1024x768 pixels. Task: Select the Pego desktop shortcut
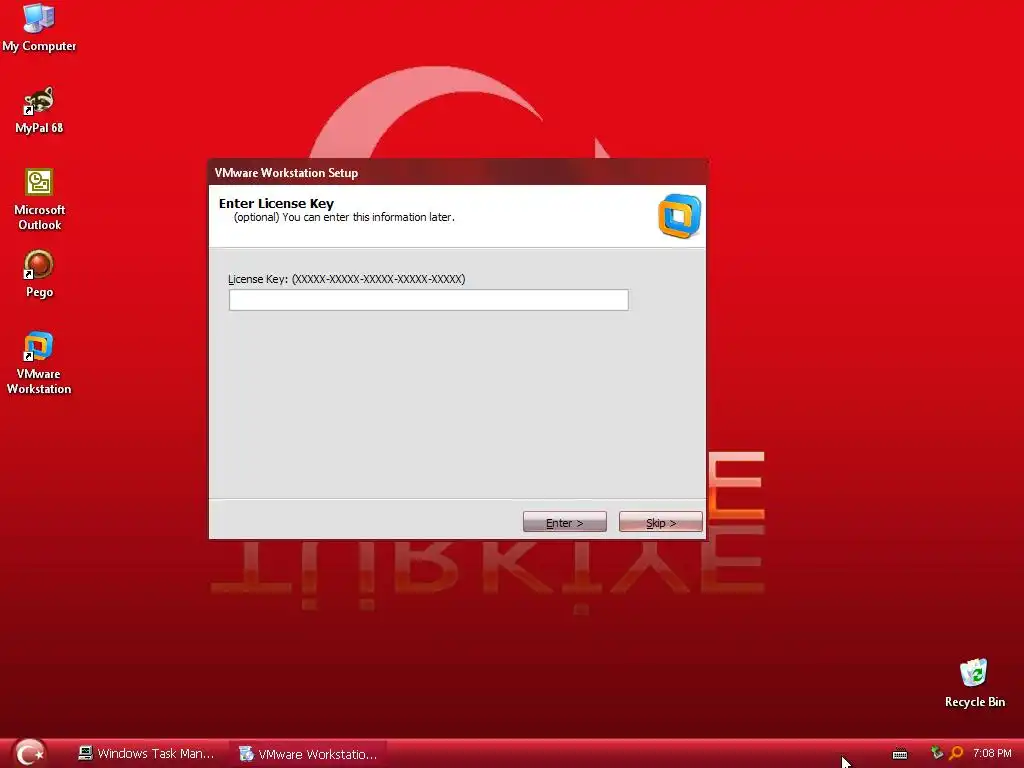(39, 274)
